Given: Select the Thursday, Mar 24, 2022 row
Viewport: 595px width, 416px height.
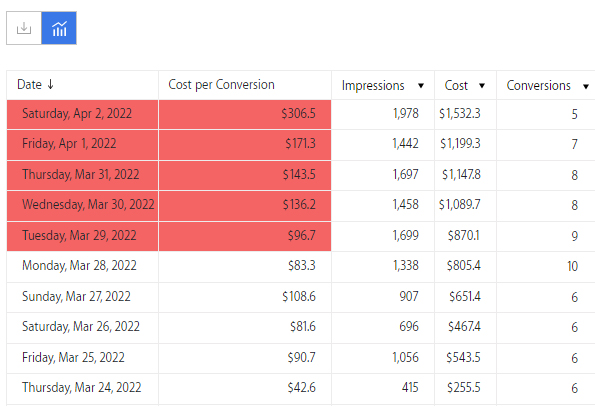Looking at the screenshot, I should [x=301, y=389].
